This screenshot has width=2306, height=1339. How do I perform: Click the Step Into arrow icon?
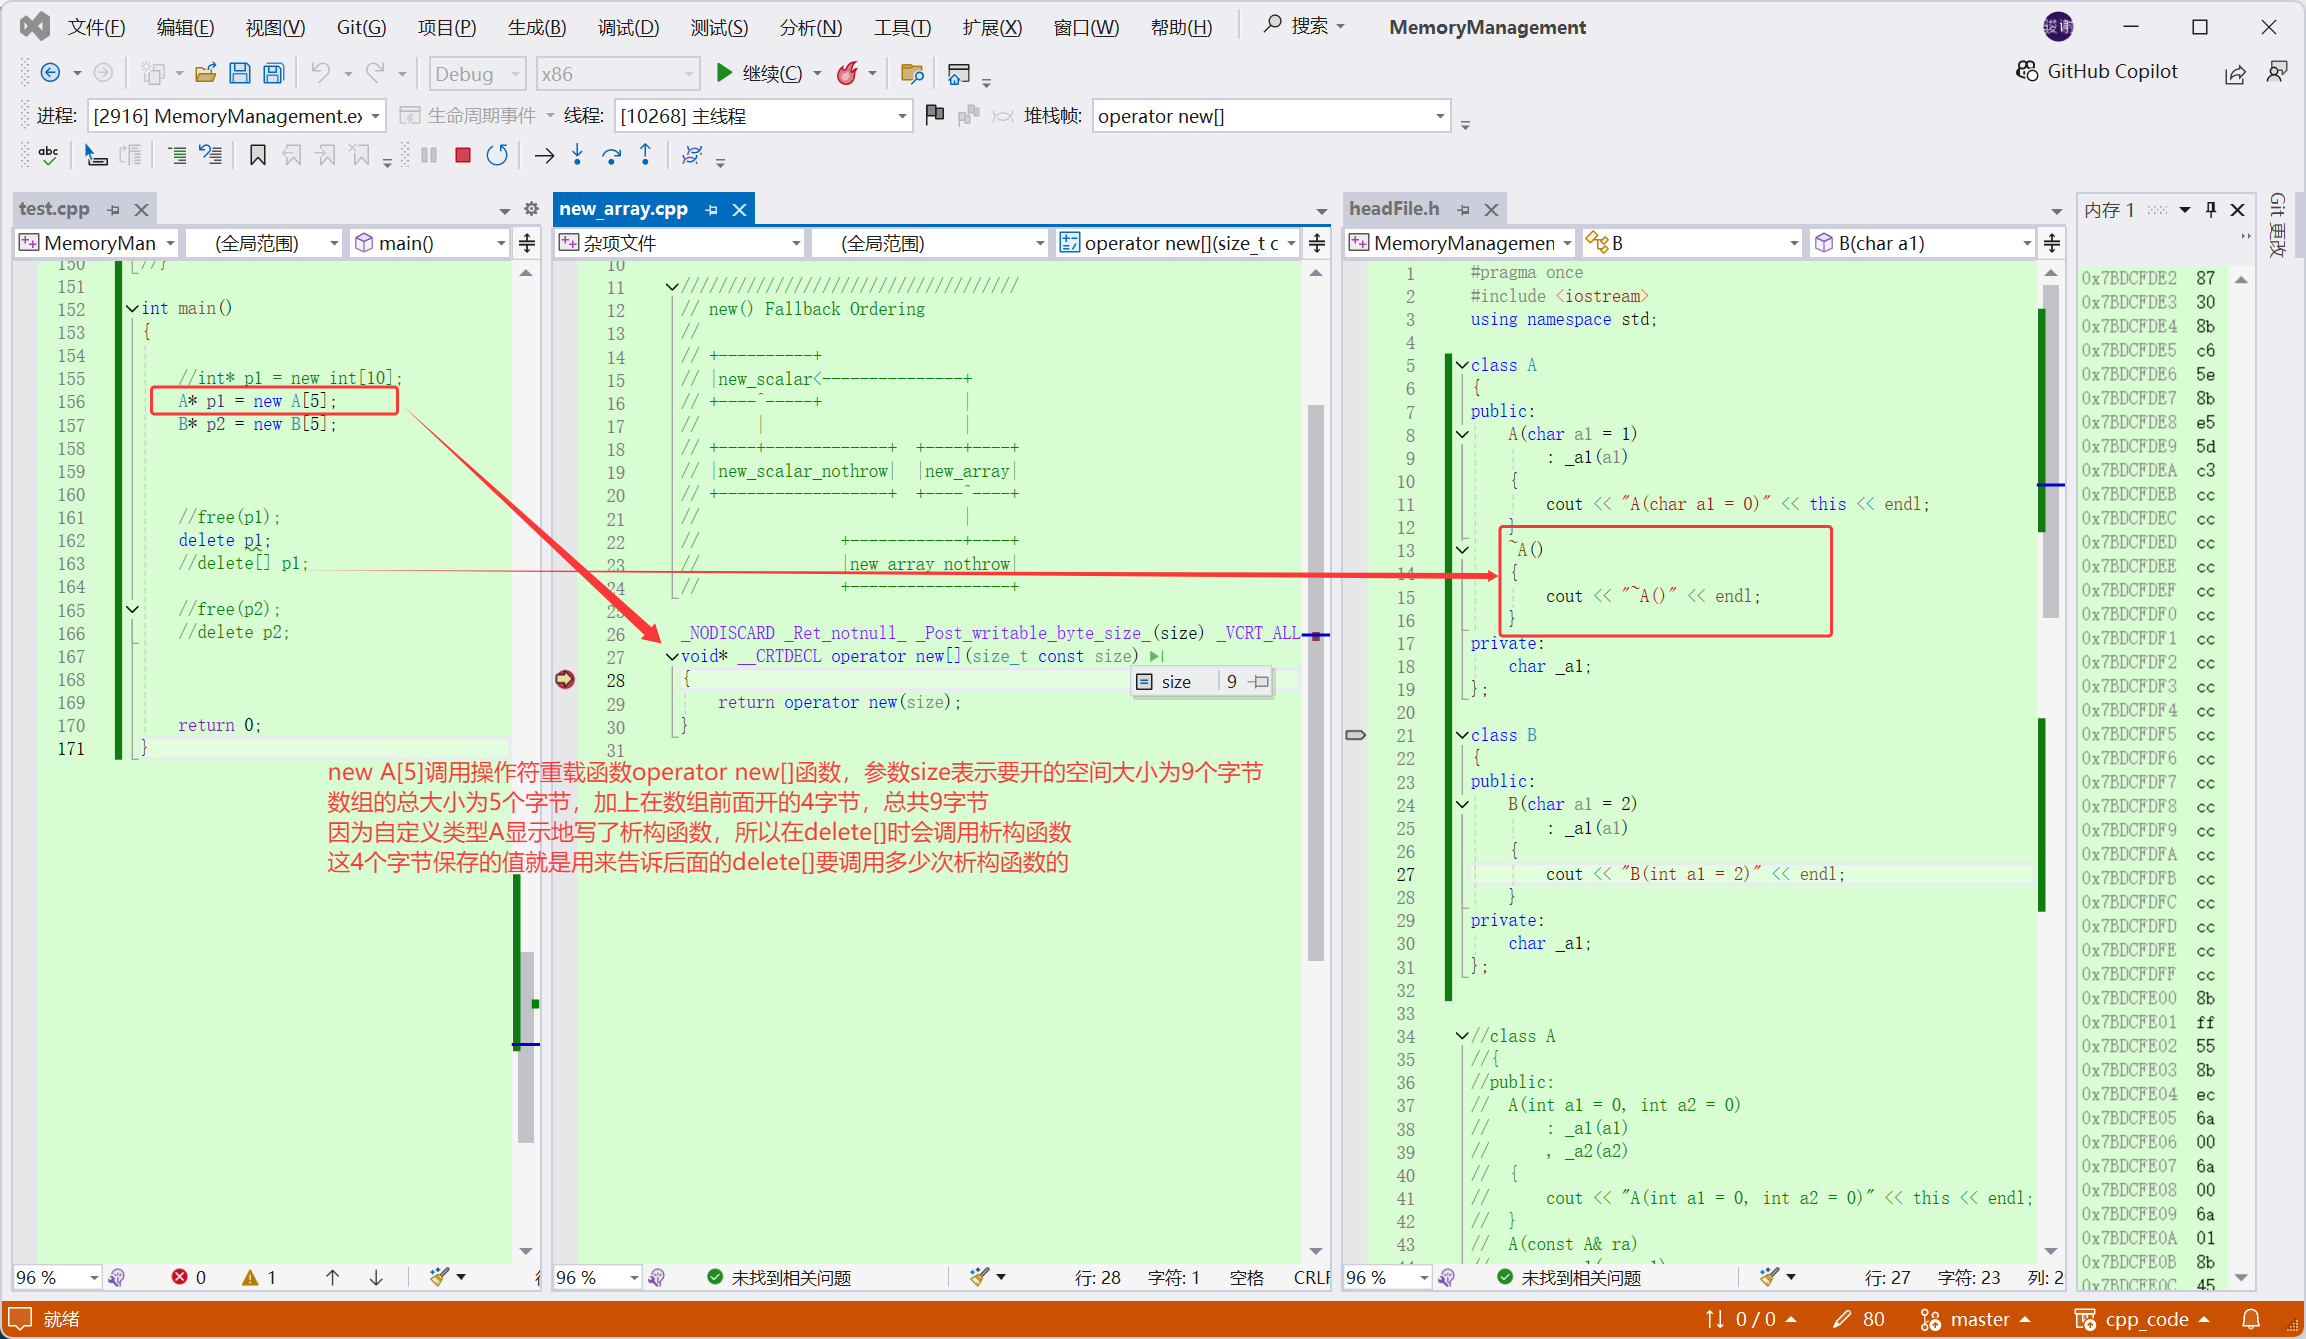tap(577, 155)
